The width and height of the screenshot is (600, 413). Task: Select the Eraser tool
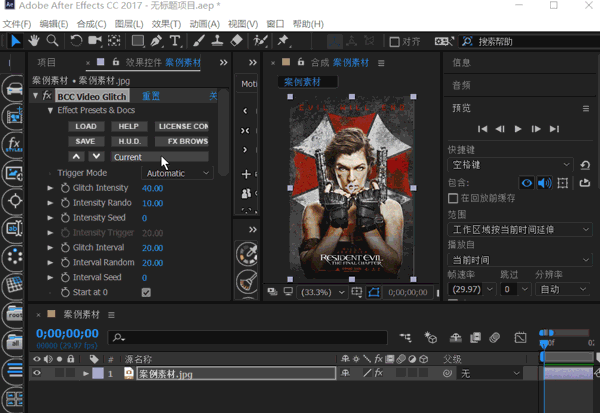click(x=236, y=41)
